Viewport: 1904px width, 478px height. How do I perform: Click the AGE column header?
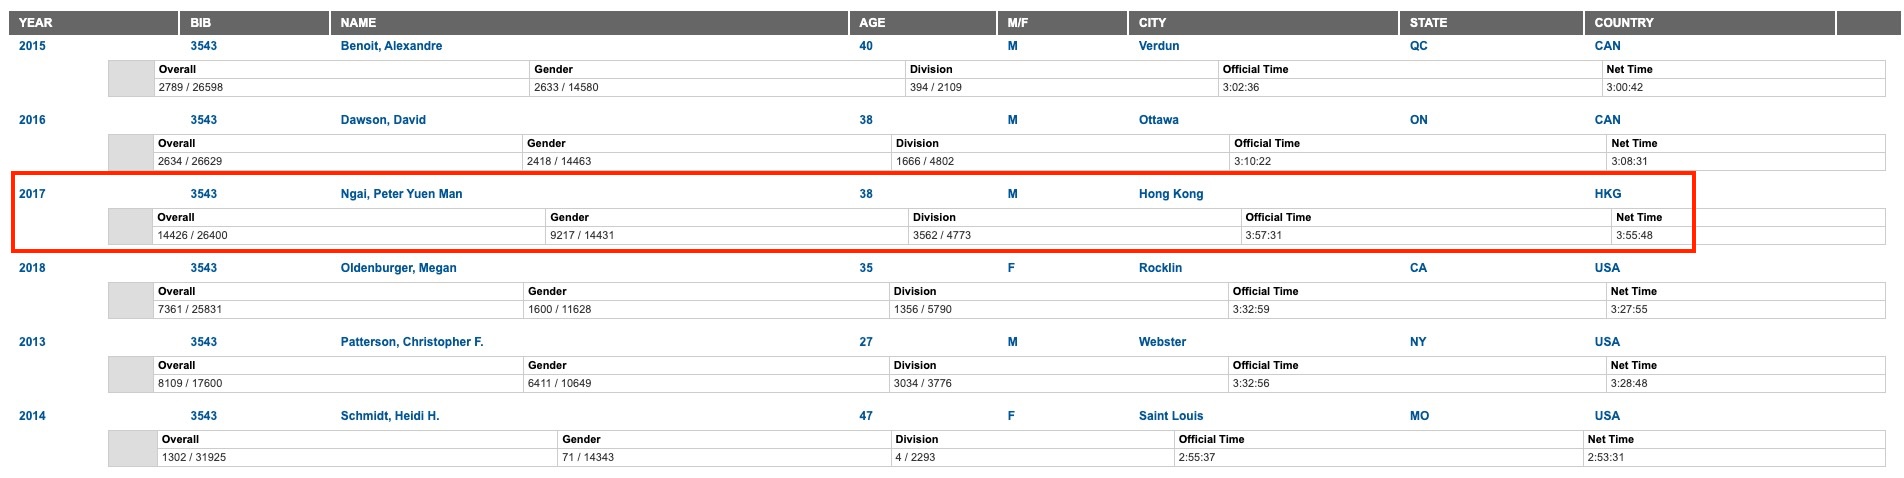pyautogui.click(x=872, y=22)
